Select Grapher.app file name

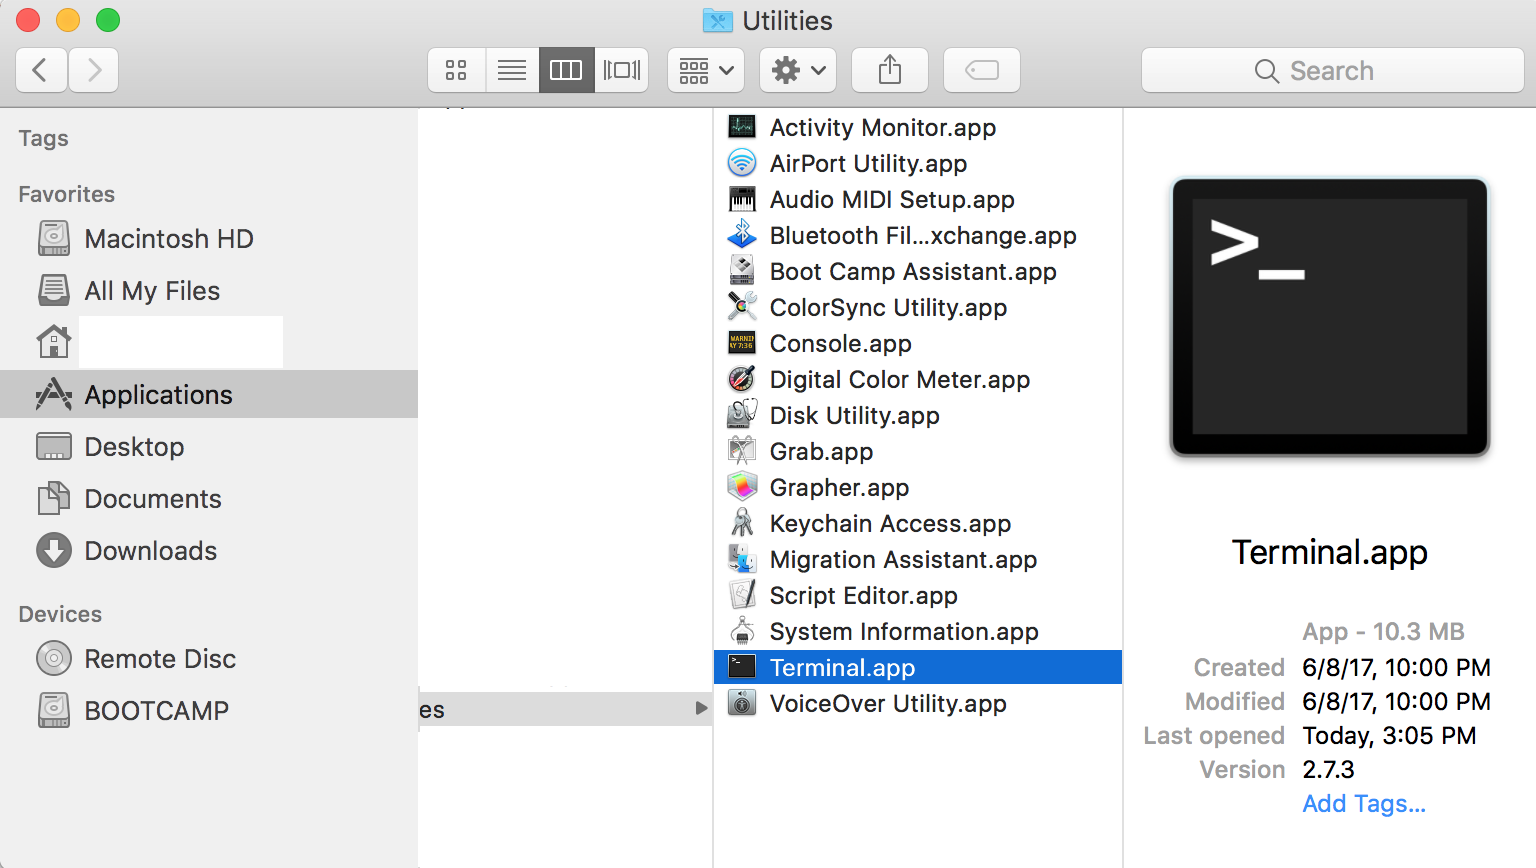839,488
